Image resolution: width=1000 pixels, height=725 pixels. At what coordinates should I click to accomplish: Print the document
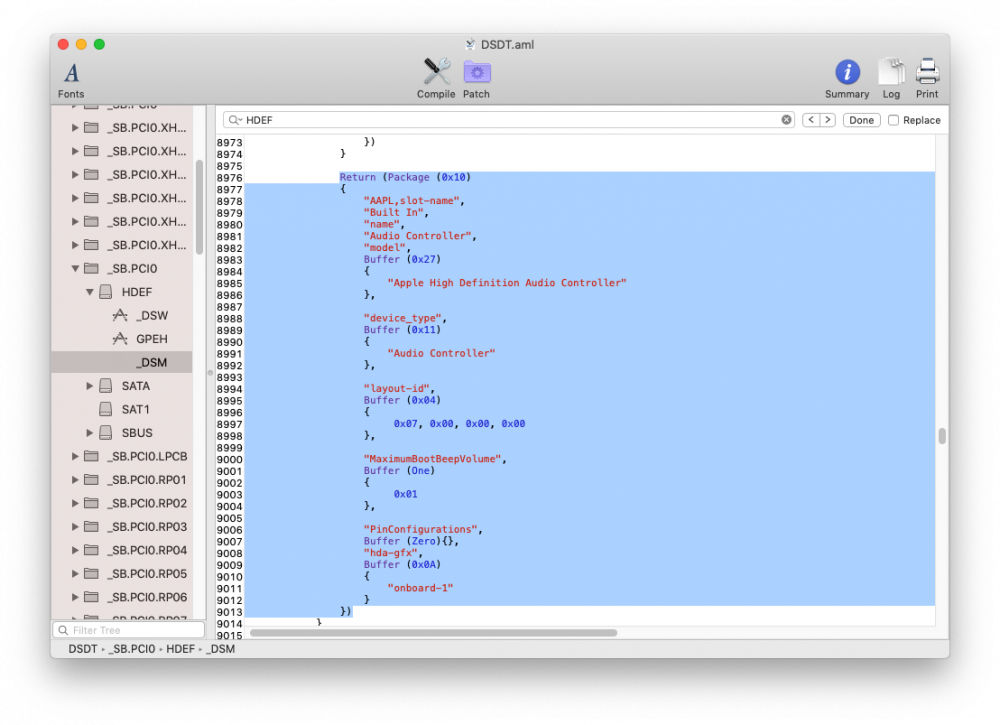click(927, 79)
